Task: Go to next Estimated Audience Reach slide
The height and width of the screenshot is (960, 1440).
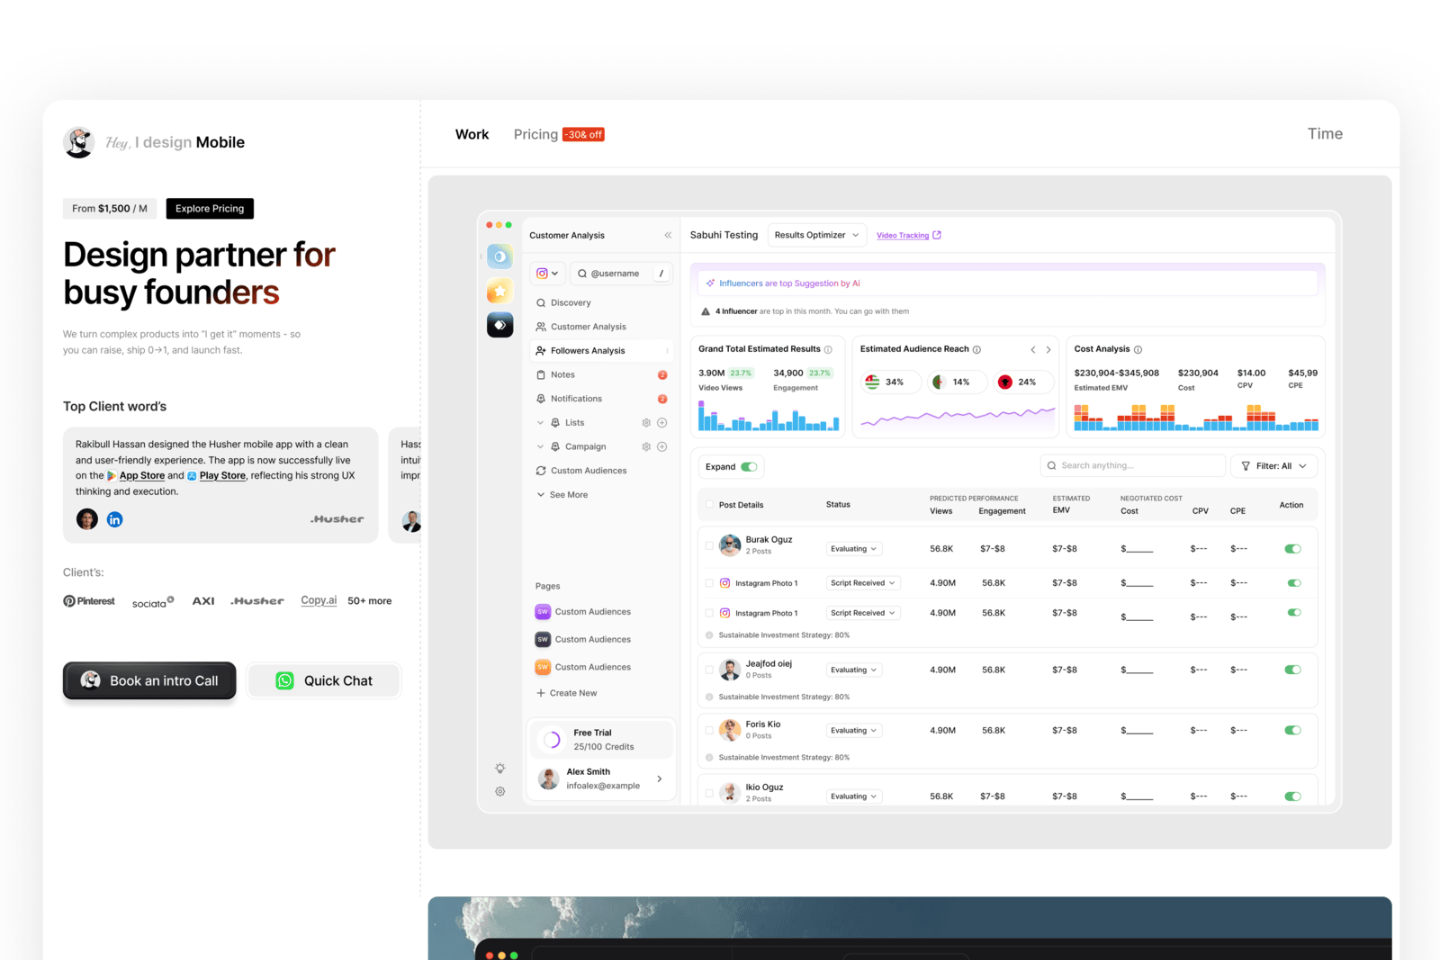Action: 1048,349
